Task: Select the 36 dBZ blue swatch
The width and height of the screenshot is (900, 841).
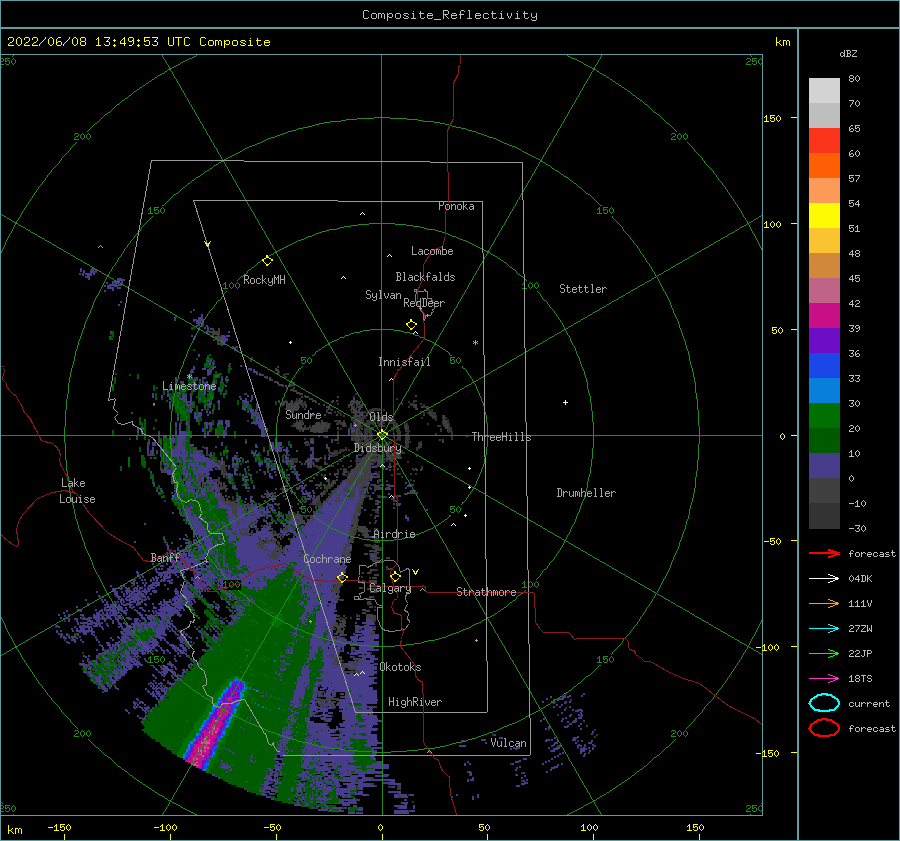Action: click(x=824, y=366)
